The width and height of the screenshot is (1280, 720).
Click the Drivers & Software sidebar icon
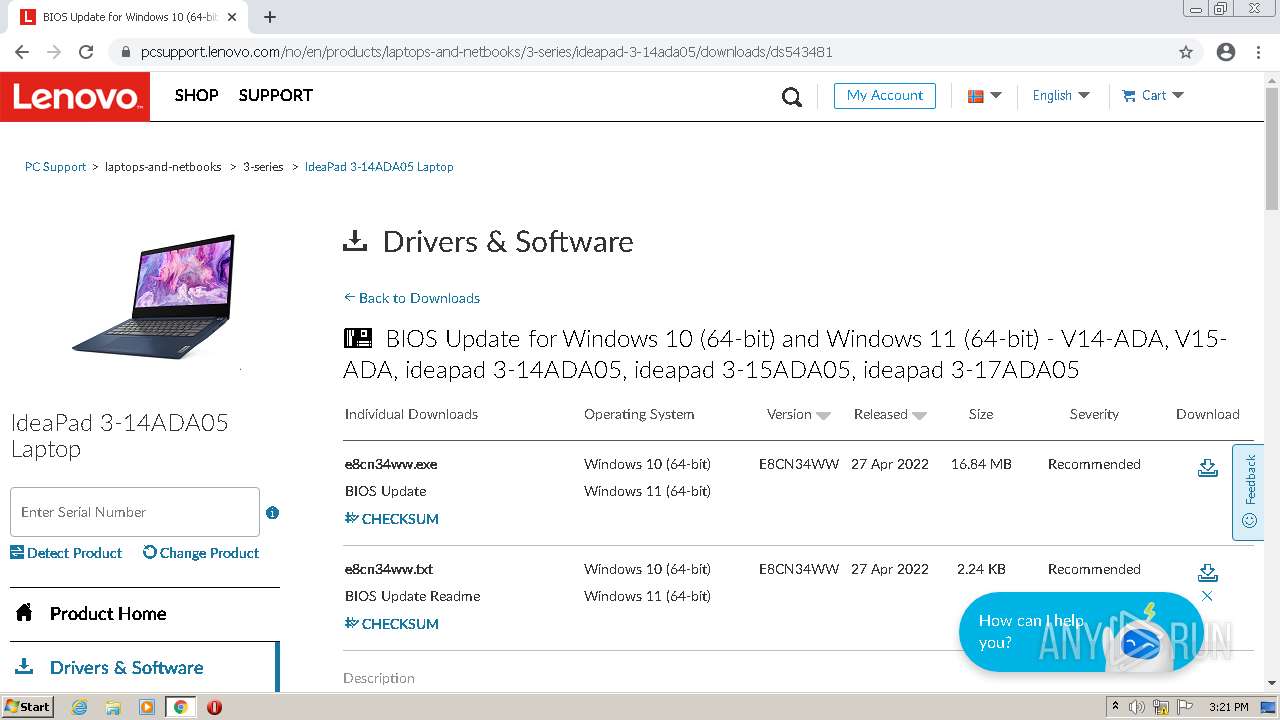tap(24, 666)
